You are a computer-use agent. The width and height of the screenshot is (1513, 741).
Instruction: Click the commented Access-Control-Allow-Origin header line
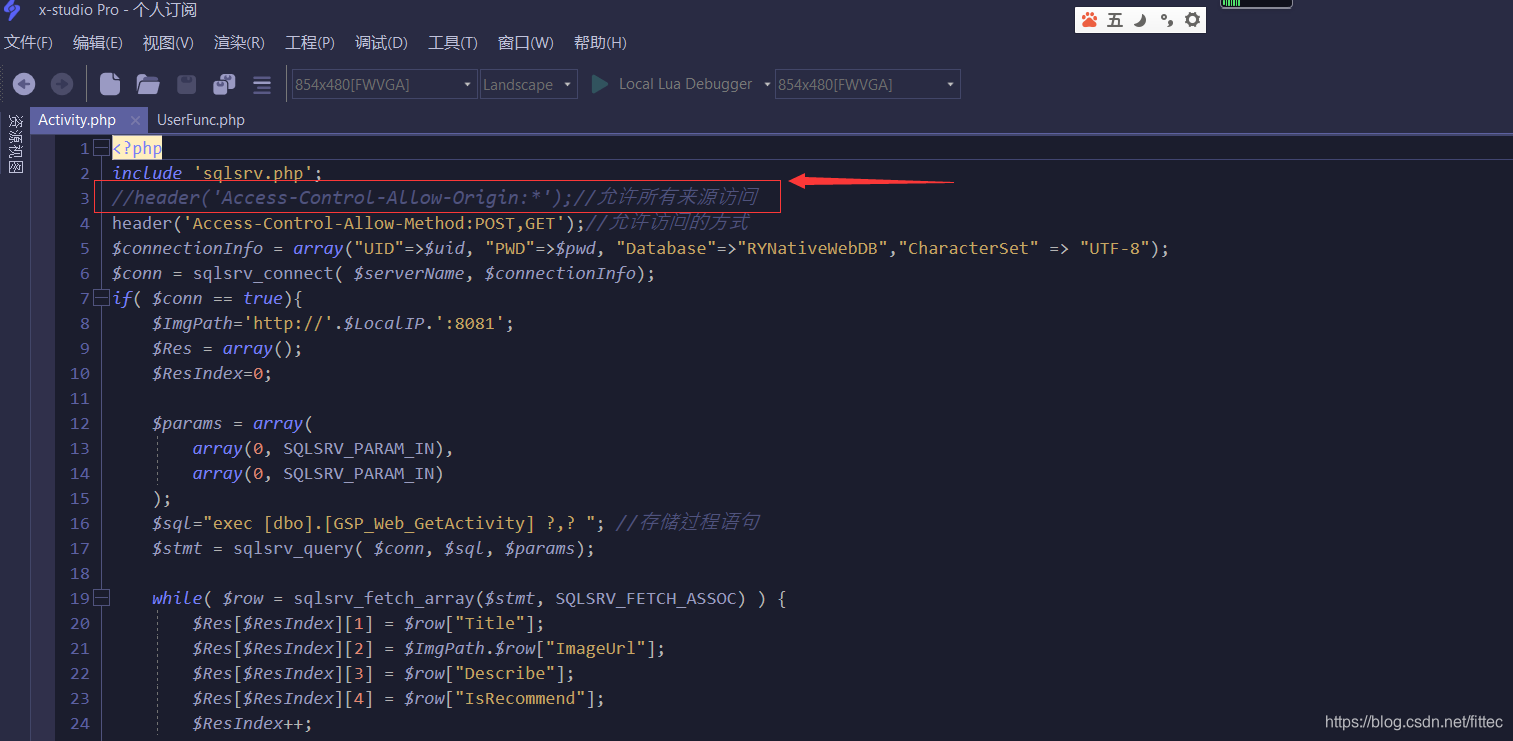coord(435,198)
